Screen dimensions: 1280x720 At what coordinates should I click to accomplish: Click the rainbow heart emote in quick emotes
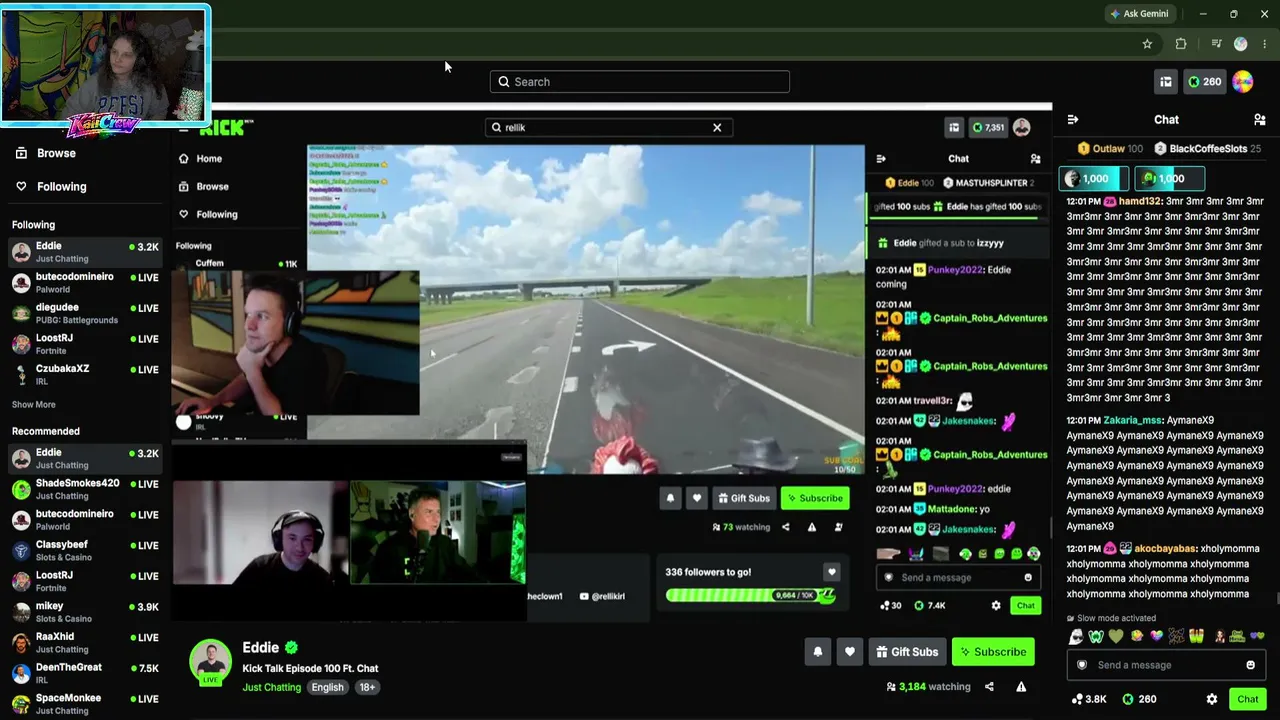[1157, 636]
